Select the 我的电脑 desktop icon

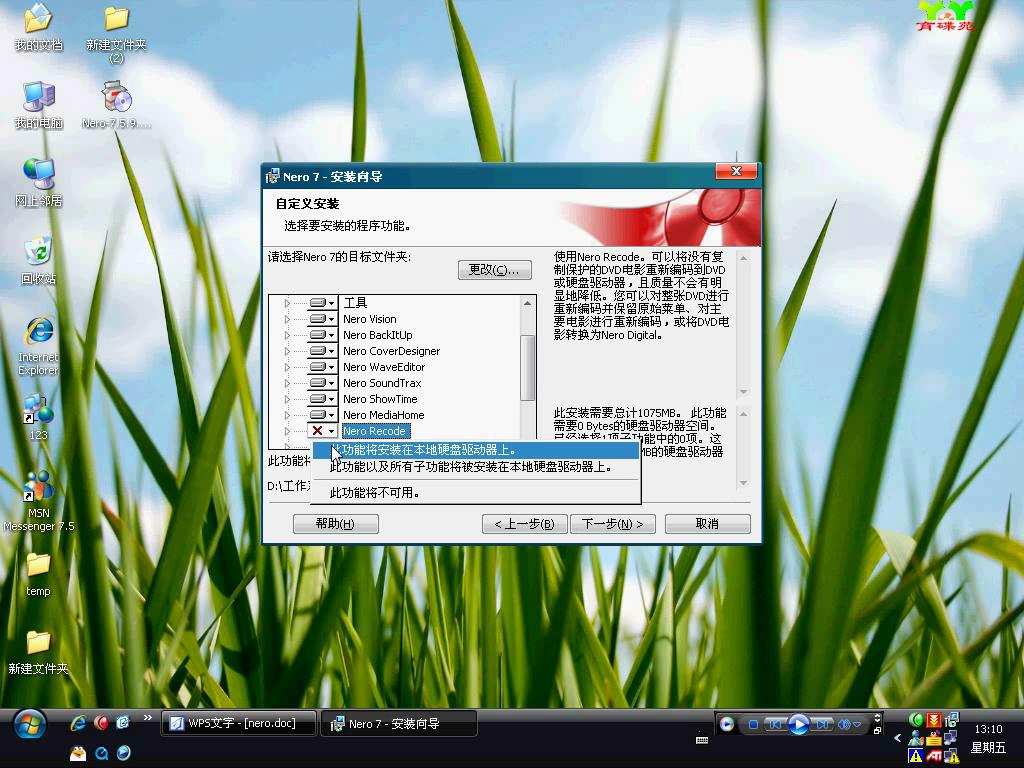click(x=39, y=105)
